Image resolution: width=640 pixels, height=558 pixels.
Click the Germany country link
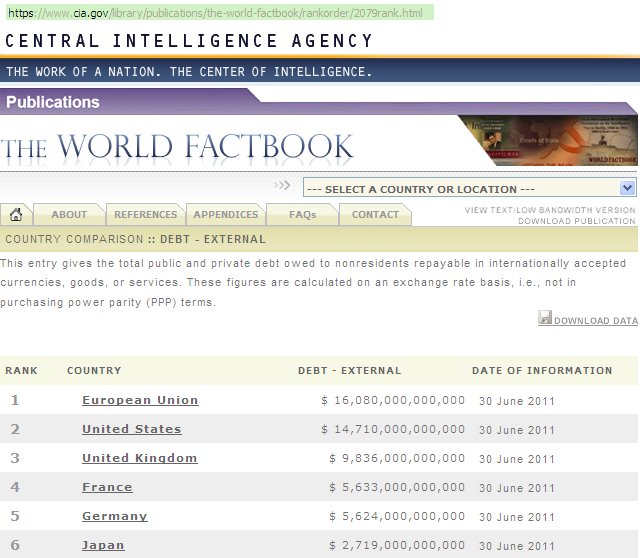(x=114, y=516)
